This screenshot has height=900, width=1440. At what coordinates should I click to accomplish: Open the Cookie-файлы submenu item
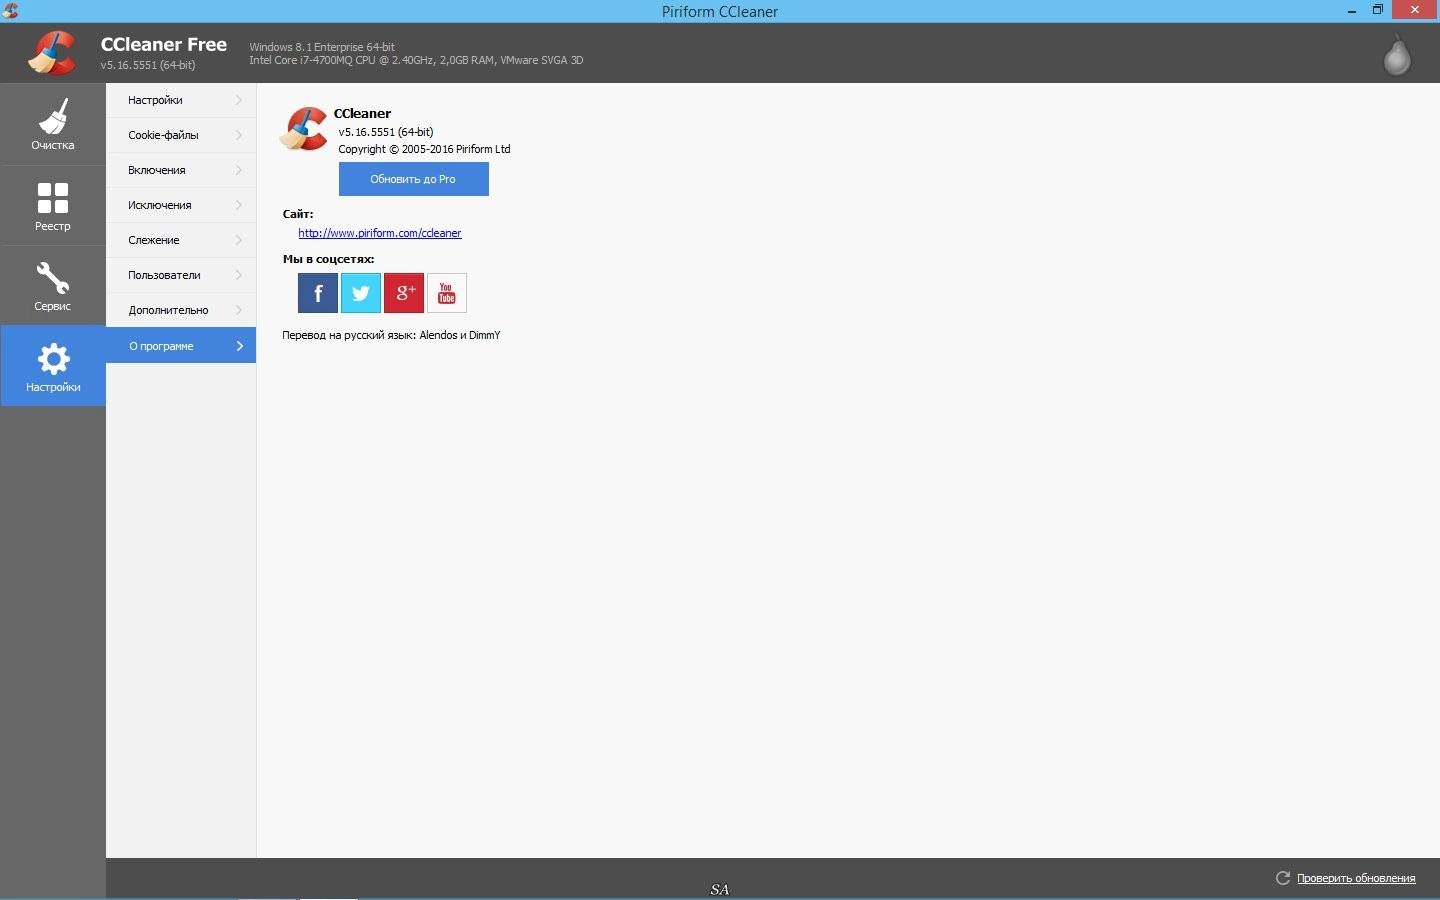181,135
